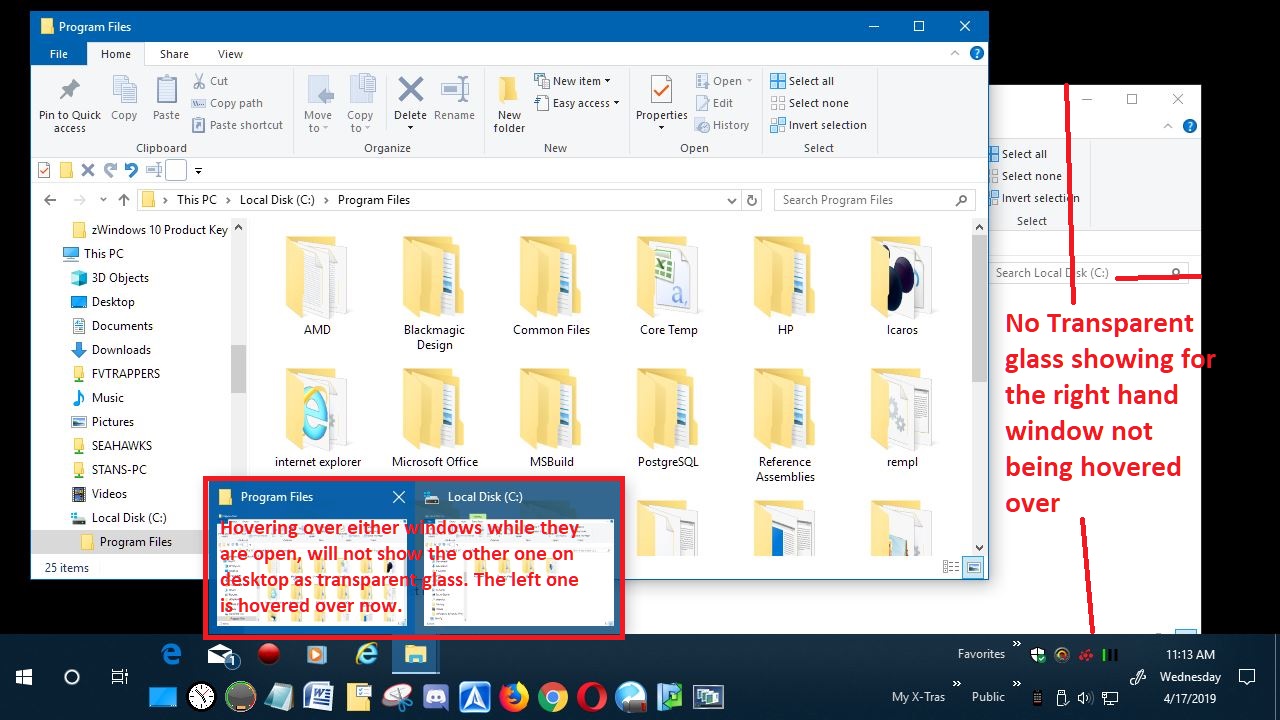Click Select all in Program Files window

pos(802,81)
